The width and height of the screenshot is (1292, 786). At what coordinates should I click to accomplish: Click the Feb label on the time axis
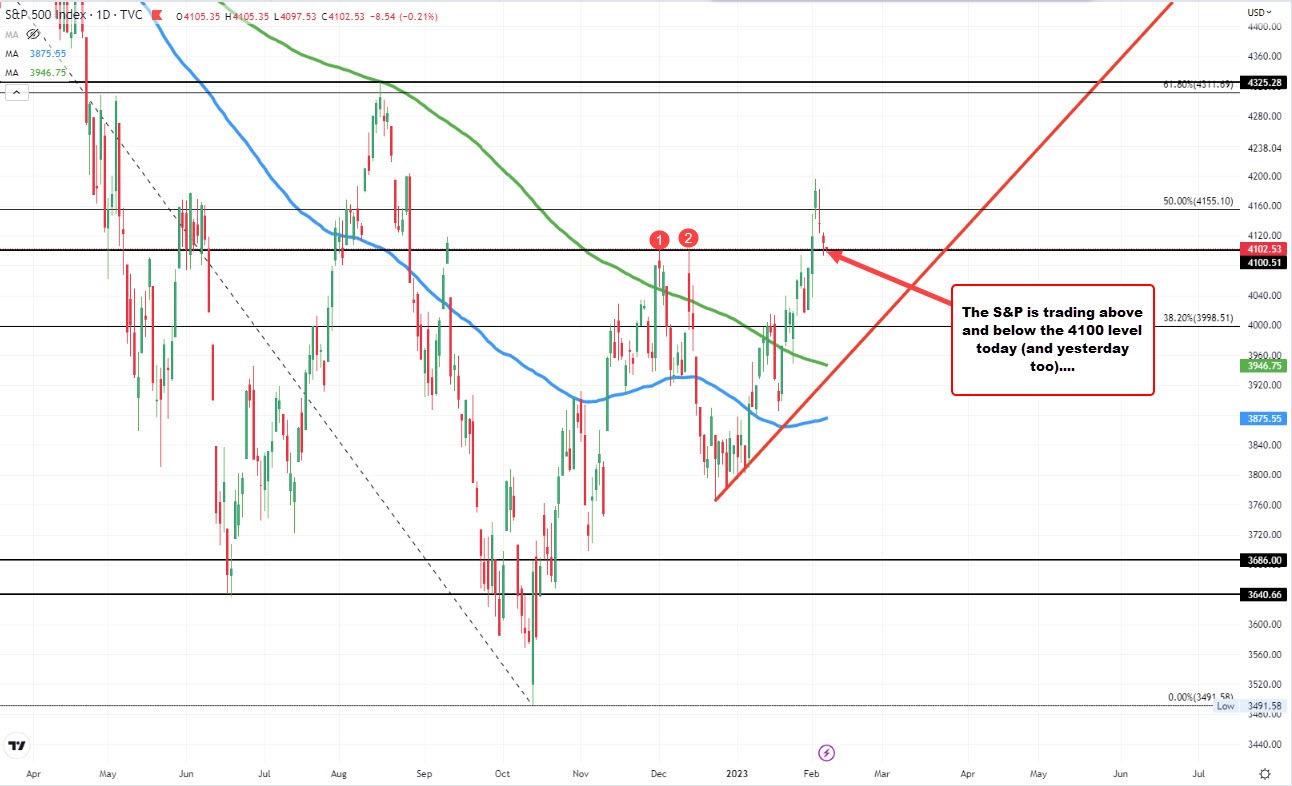pyautogui.click(x=809, y=773)
